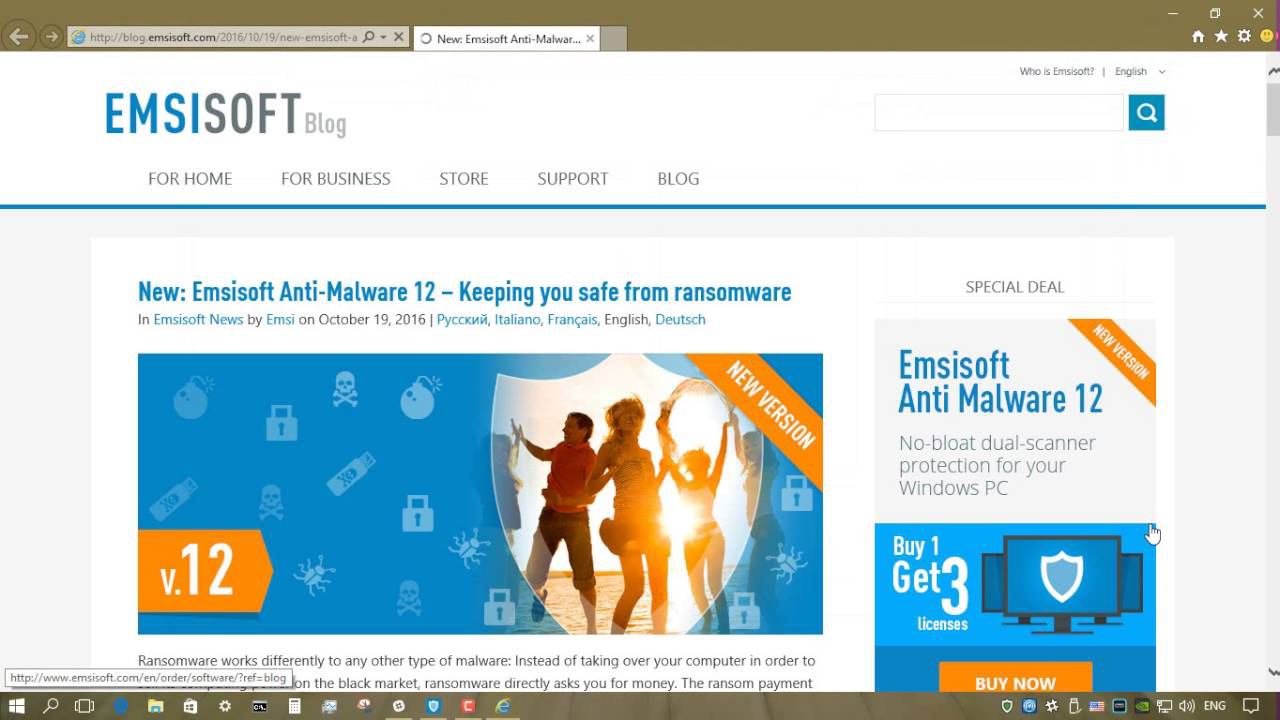Close the Emsisoft Anti-Malware tab
Viewport: 1280px width, 720px height.
coord(590,39)
